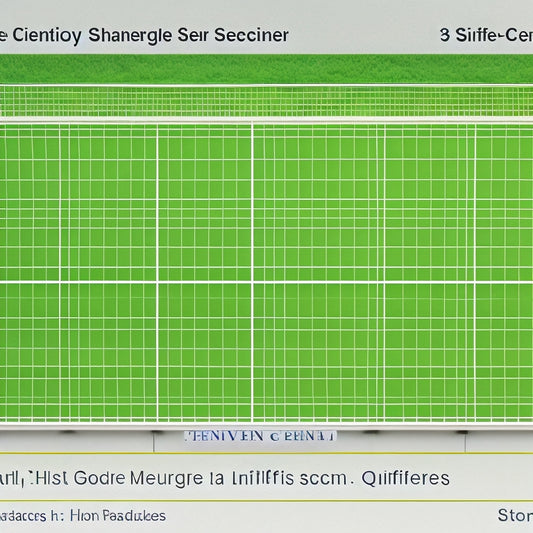
Task: Click the word "Qiirfiferes"
Action: click(406, 478)
